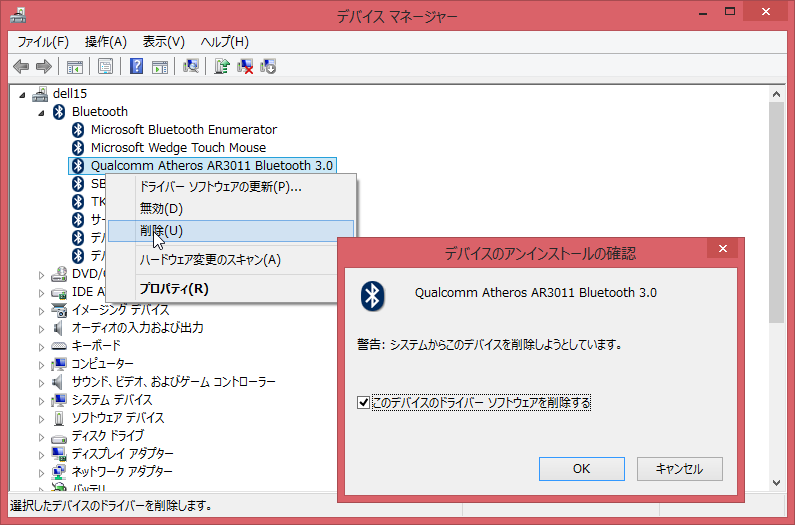Select the Microsoft Wedge Touch Mouse row

pyautogui.click(x=168, y=148)
